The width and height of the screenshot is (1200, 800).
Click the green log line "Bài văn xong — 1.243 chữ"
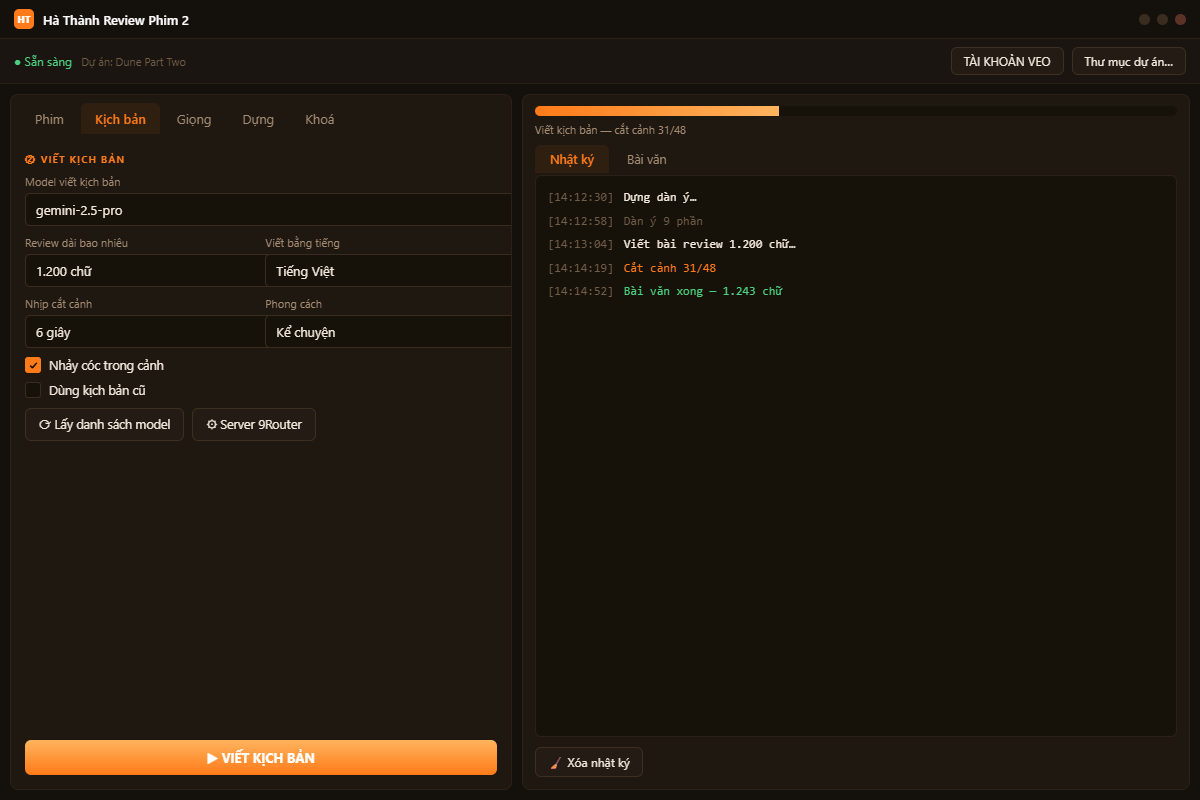[702, 291]
